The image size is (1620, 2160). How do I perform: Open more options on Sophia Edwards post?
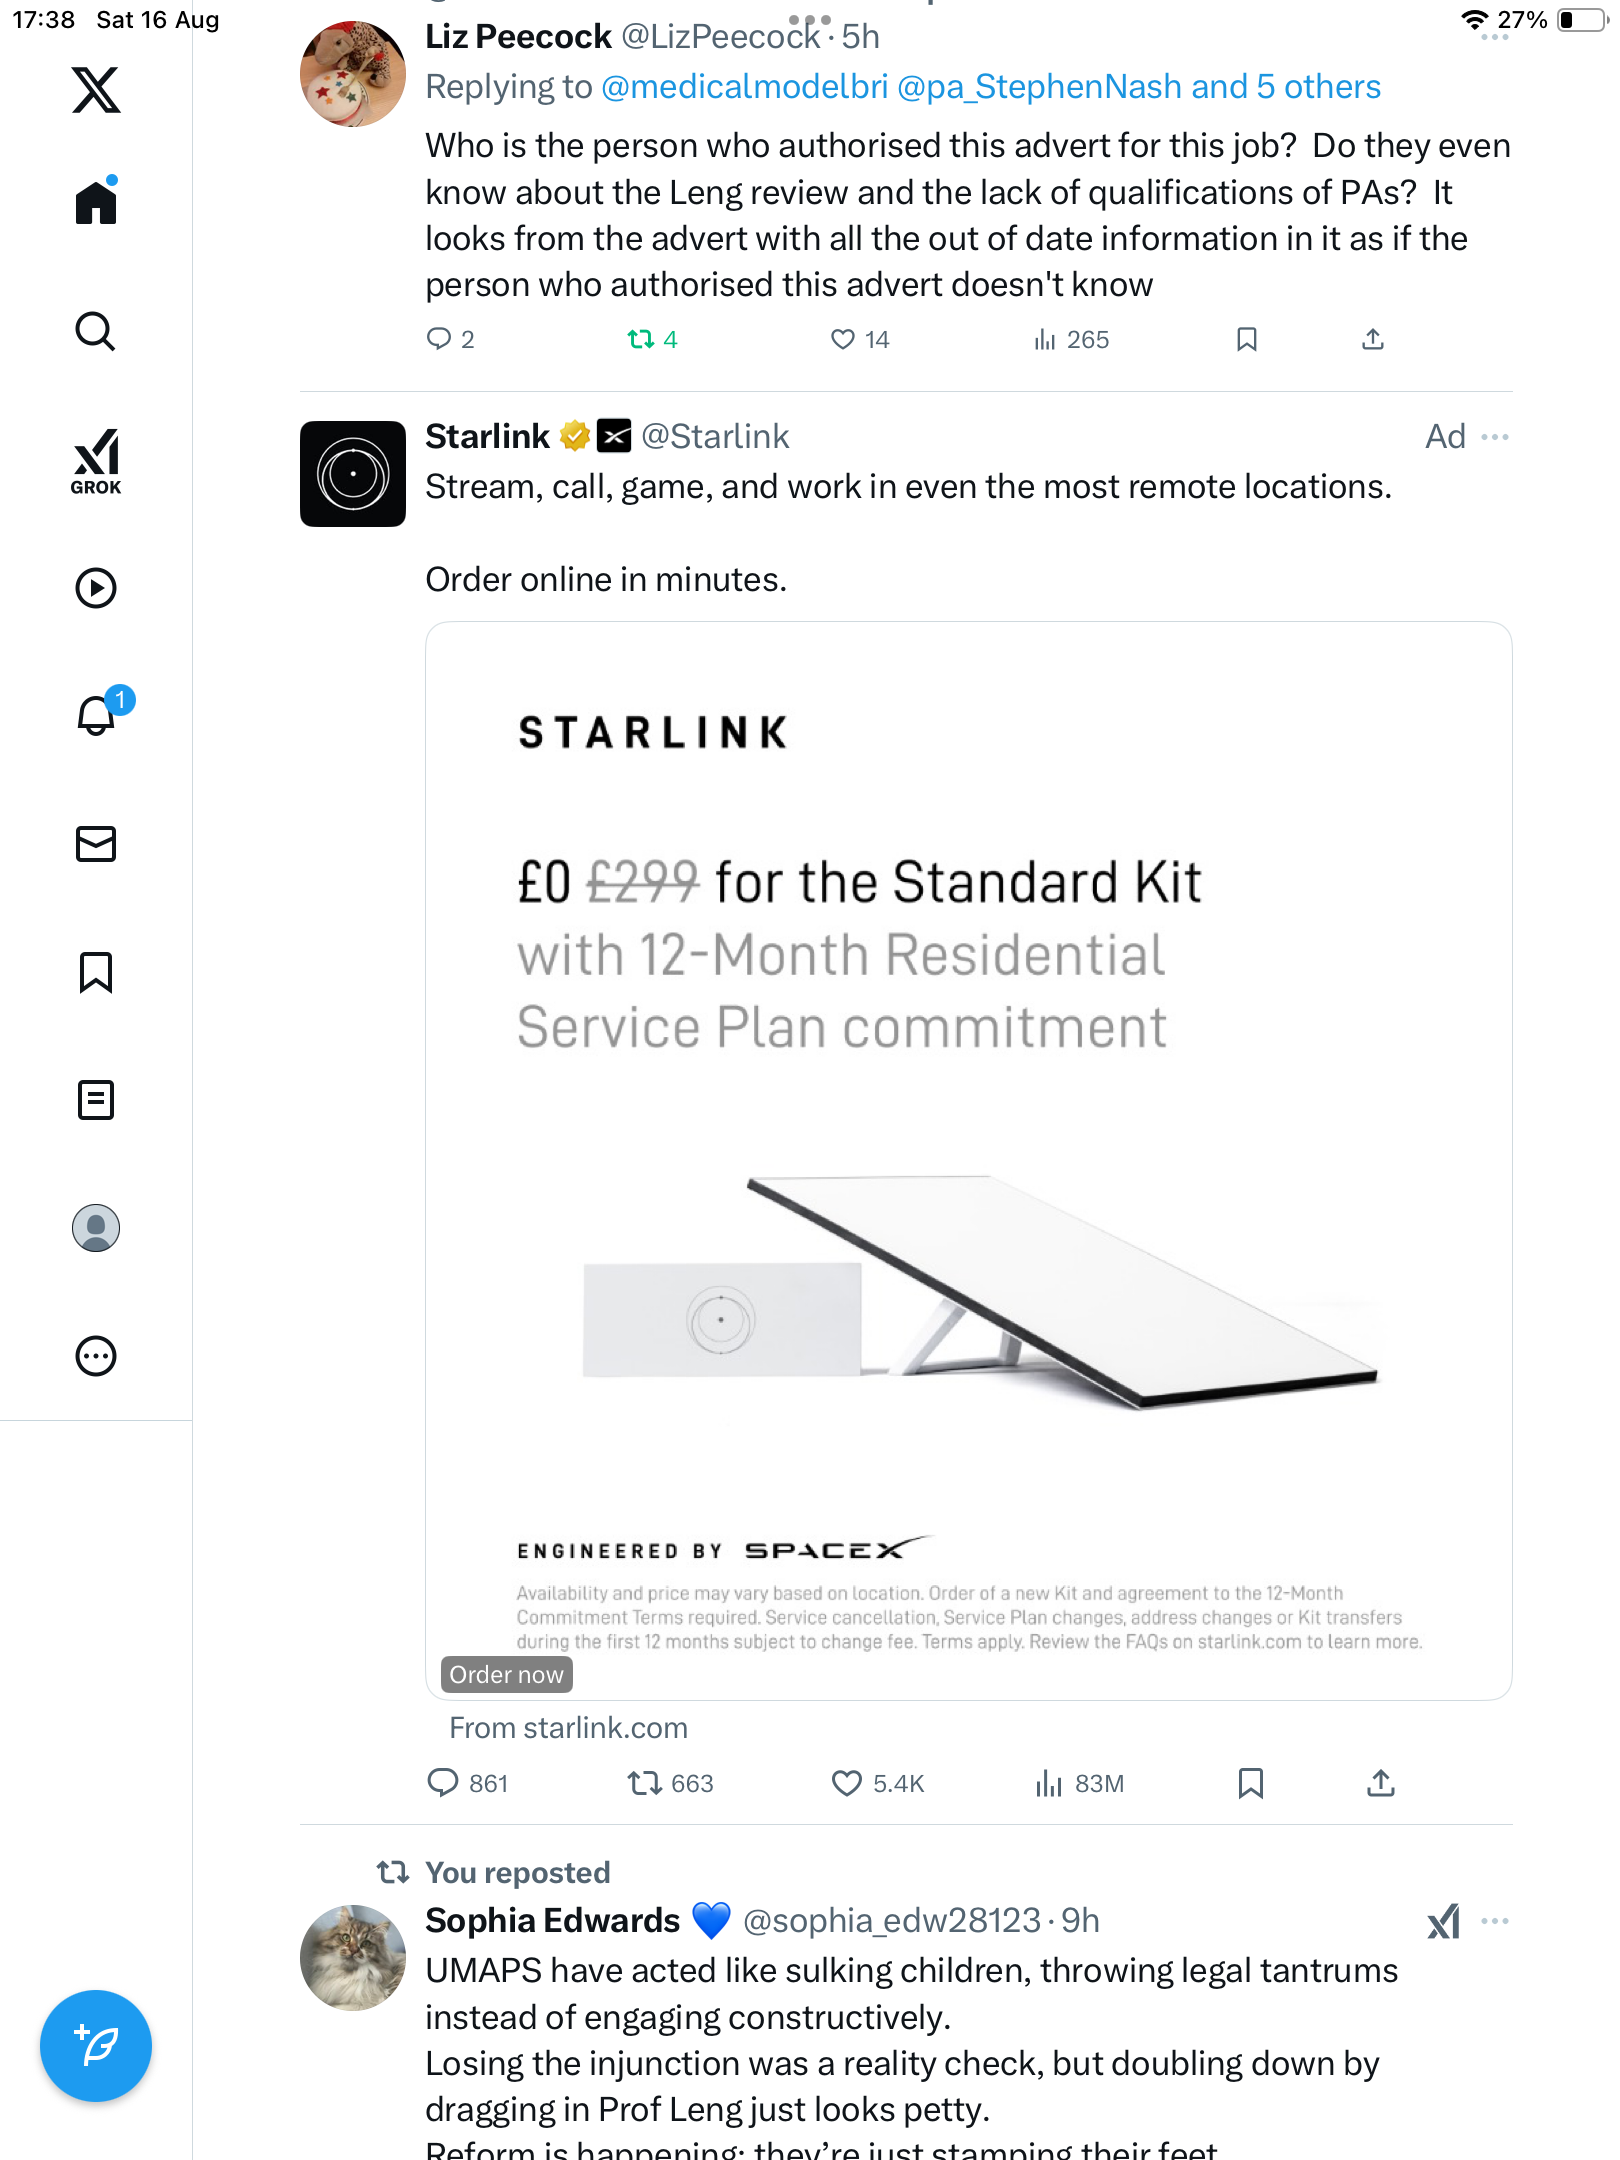(1495, 1921)
